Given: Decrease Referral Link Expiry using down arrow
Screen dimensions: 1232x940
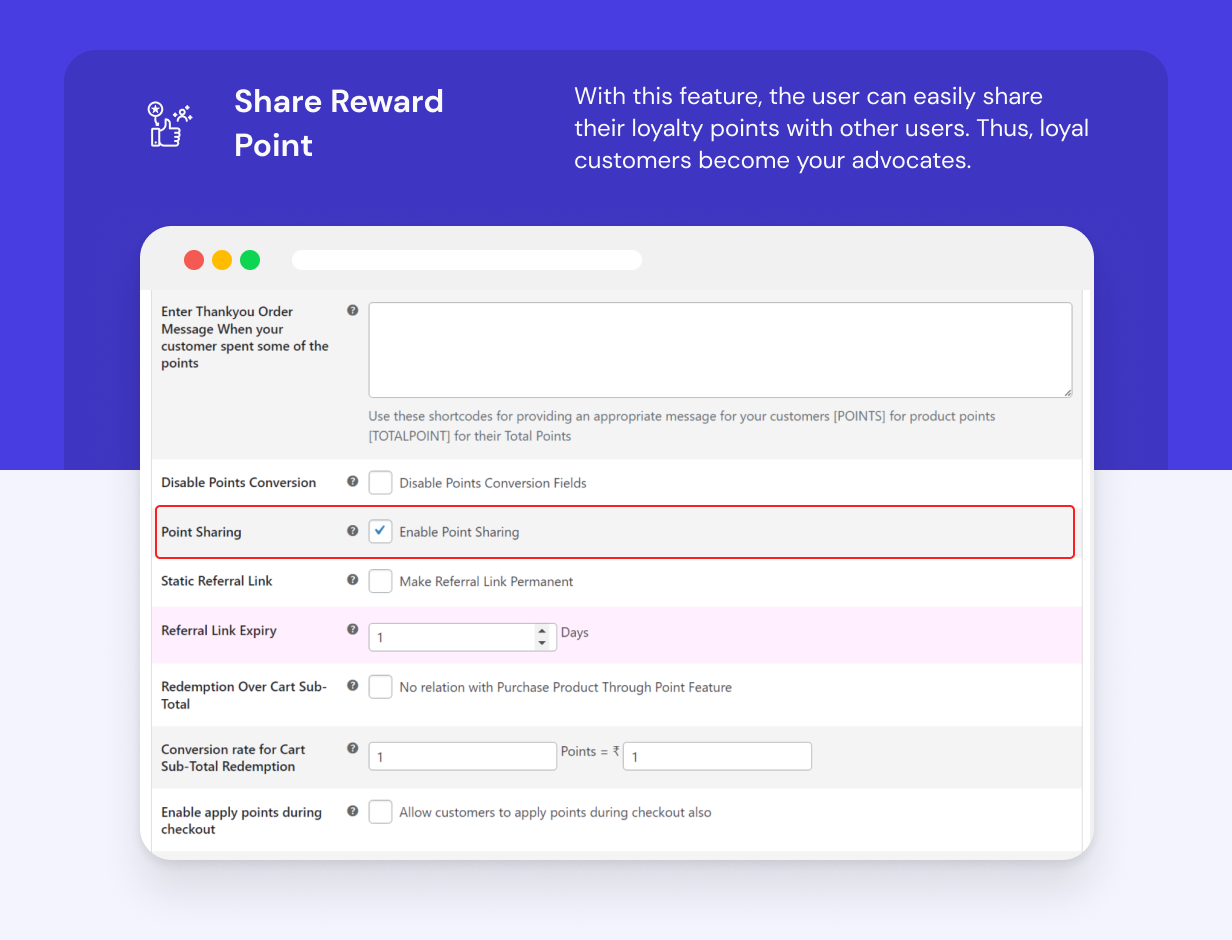Looking at the screenshot, I should coord(543,642).
